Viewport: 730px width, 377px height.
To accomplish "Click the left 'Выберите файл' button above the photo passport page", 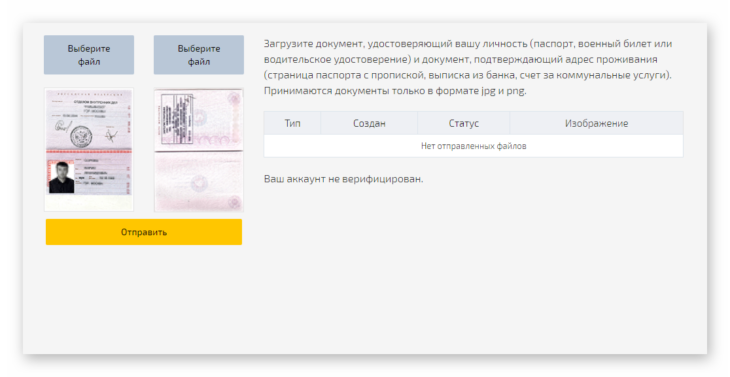I will (89, 55).
